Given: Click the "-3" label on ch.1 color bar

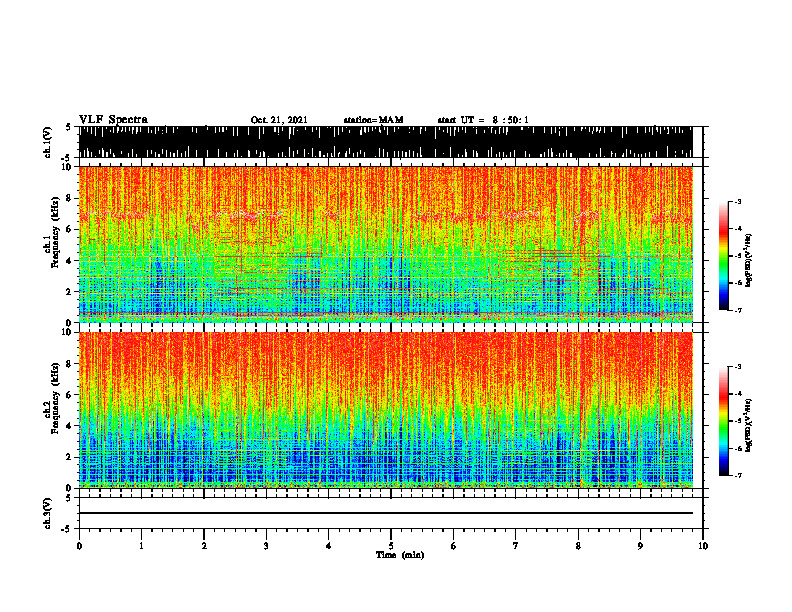Looking at the screenshot, I should tap(738, 201).
